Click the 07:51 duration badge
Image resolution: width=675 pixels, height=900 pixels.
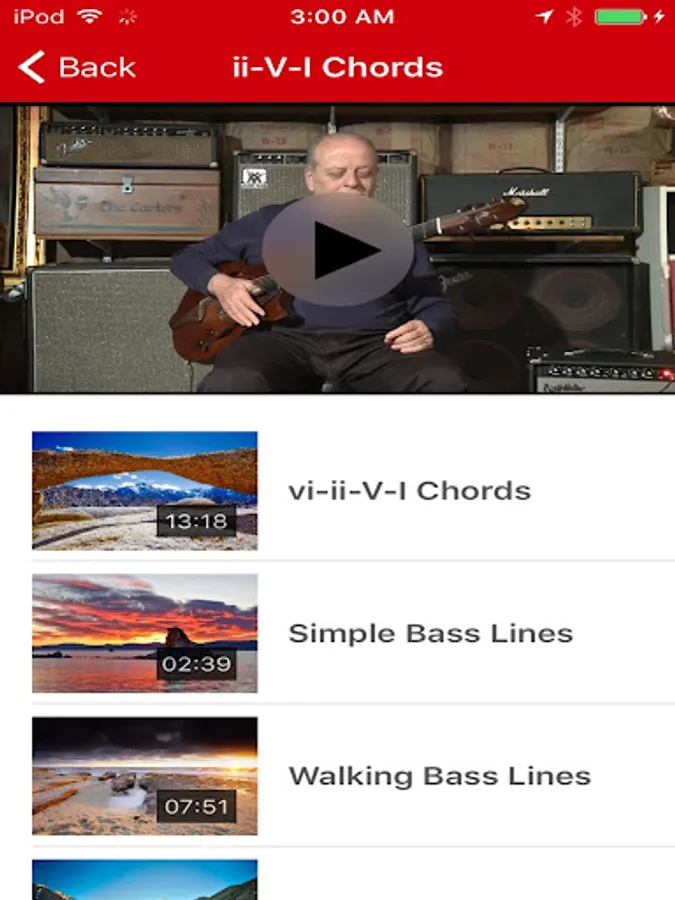tap(196, 806)
